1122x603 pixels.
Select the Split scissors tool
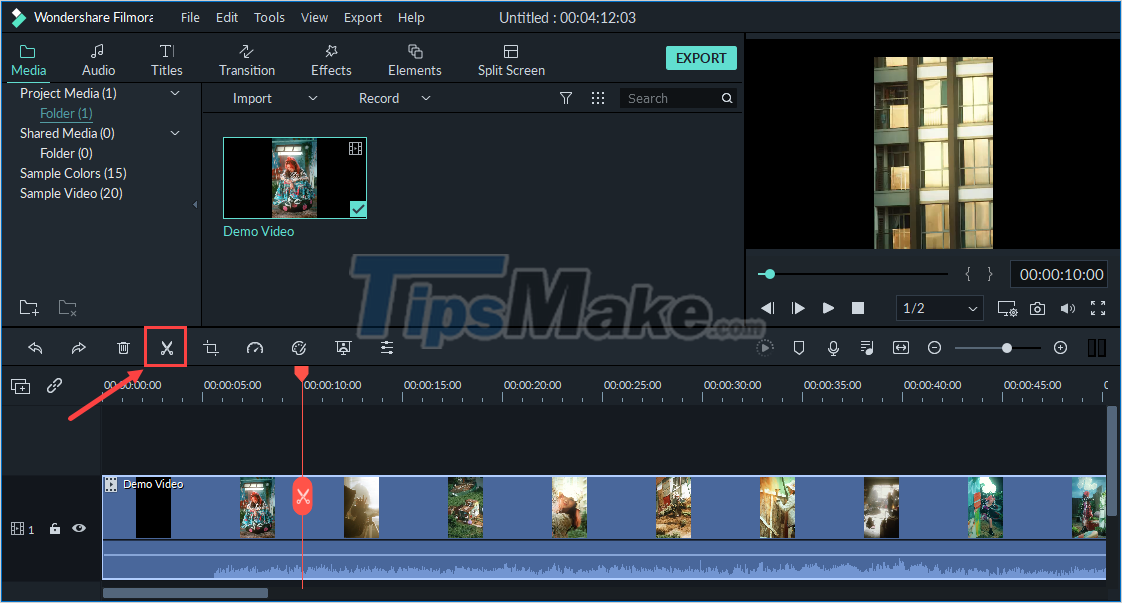pos(165,347)
